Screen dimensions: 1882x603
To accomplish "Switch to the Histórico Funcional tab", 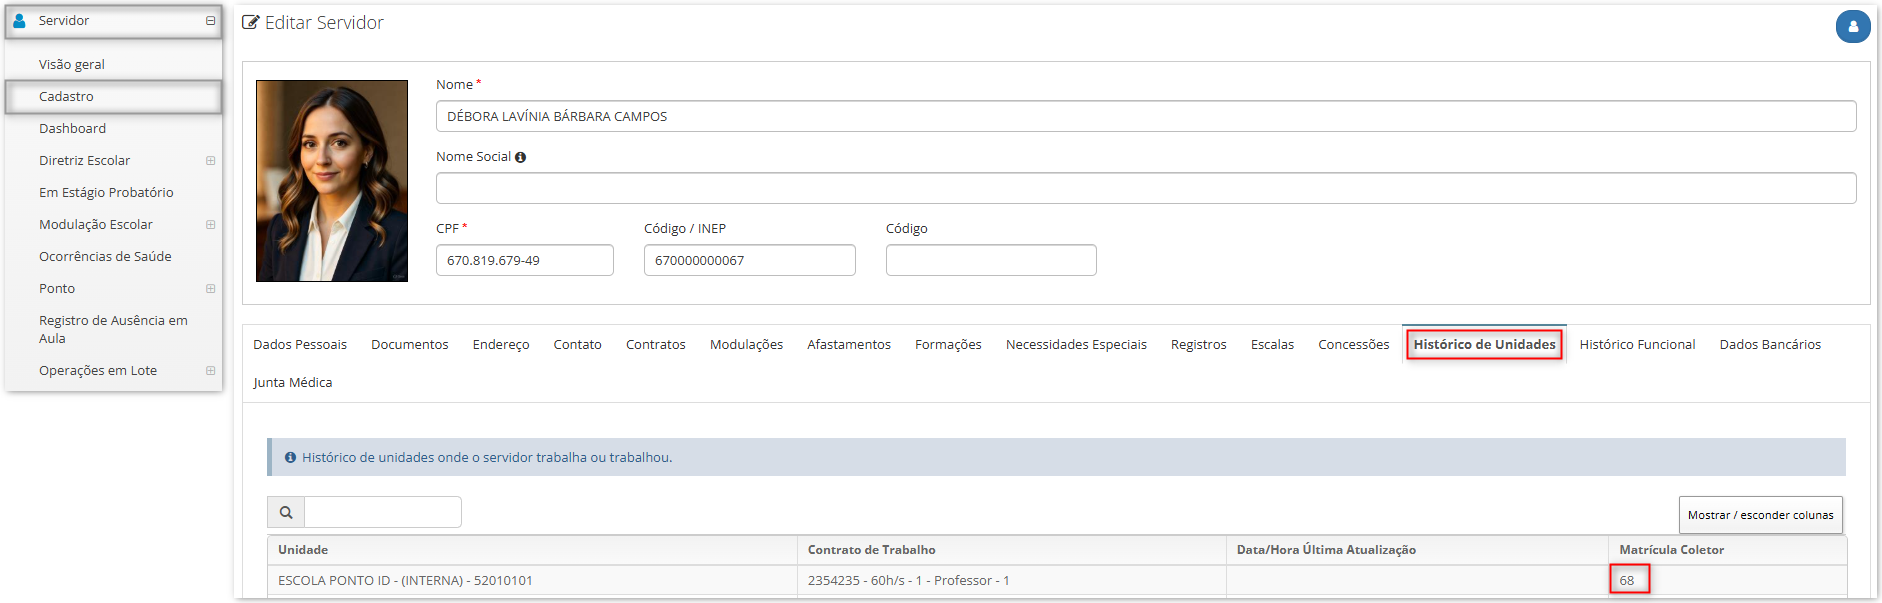I will coord(1637,344).
